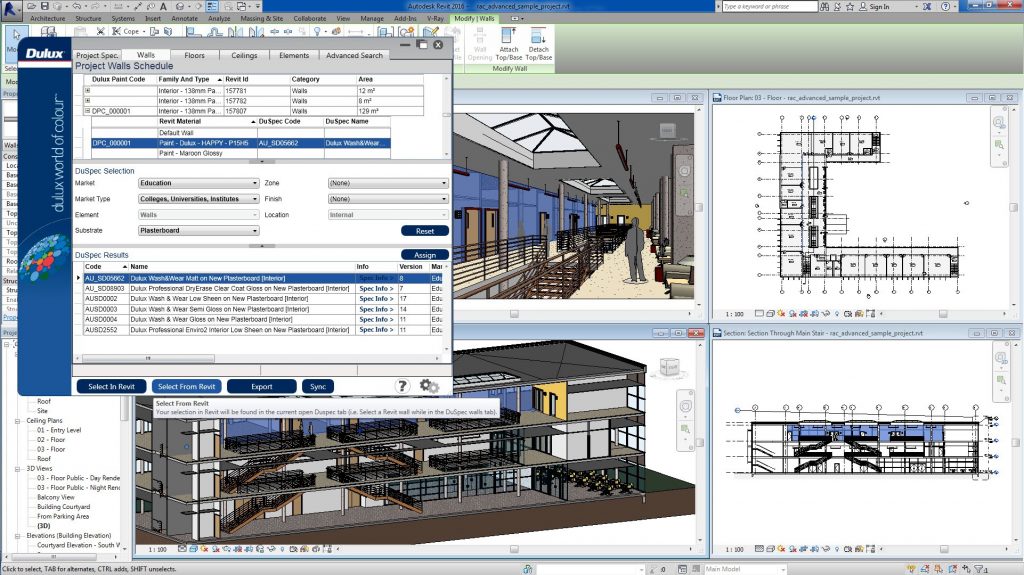The width and height of the screenshot is (1024, 575).
Task: Open Dulux plugin settings gear icon
Action: (x=429, y=386)
